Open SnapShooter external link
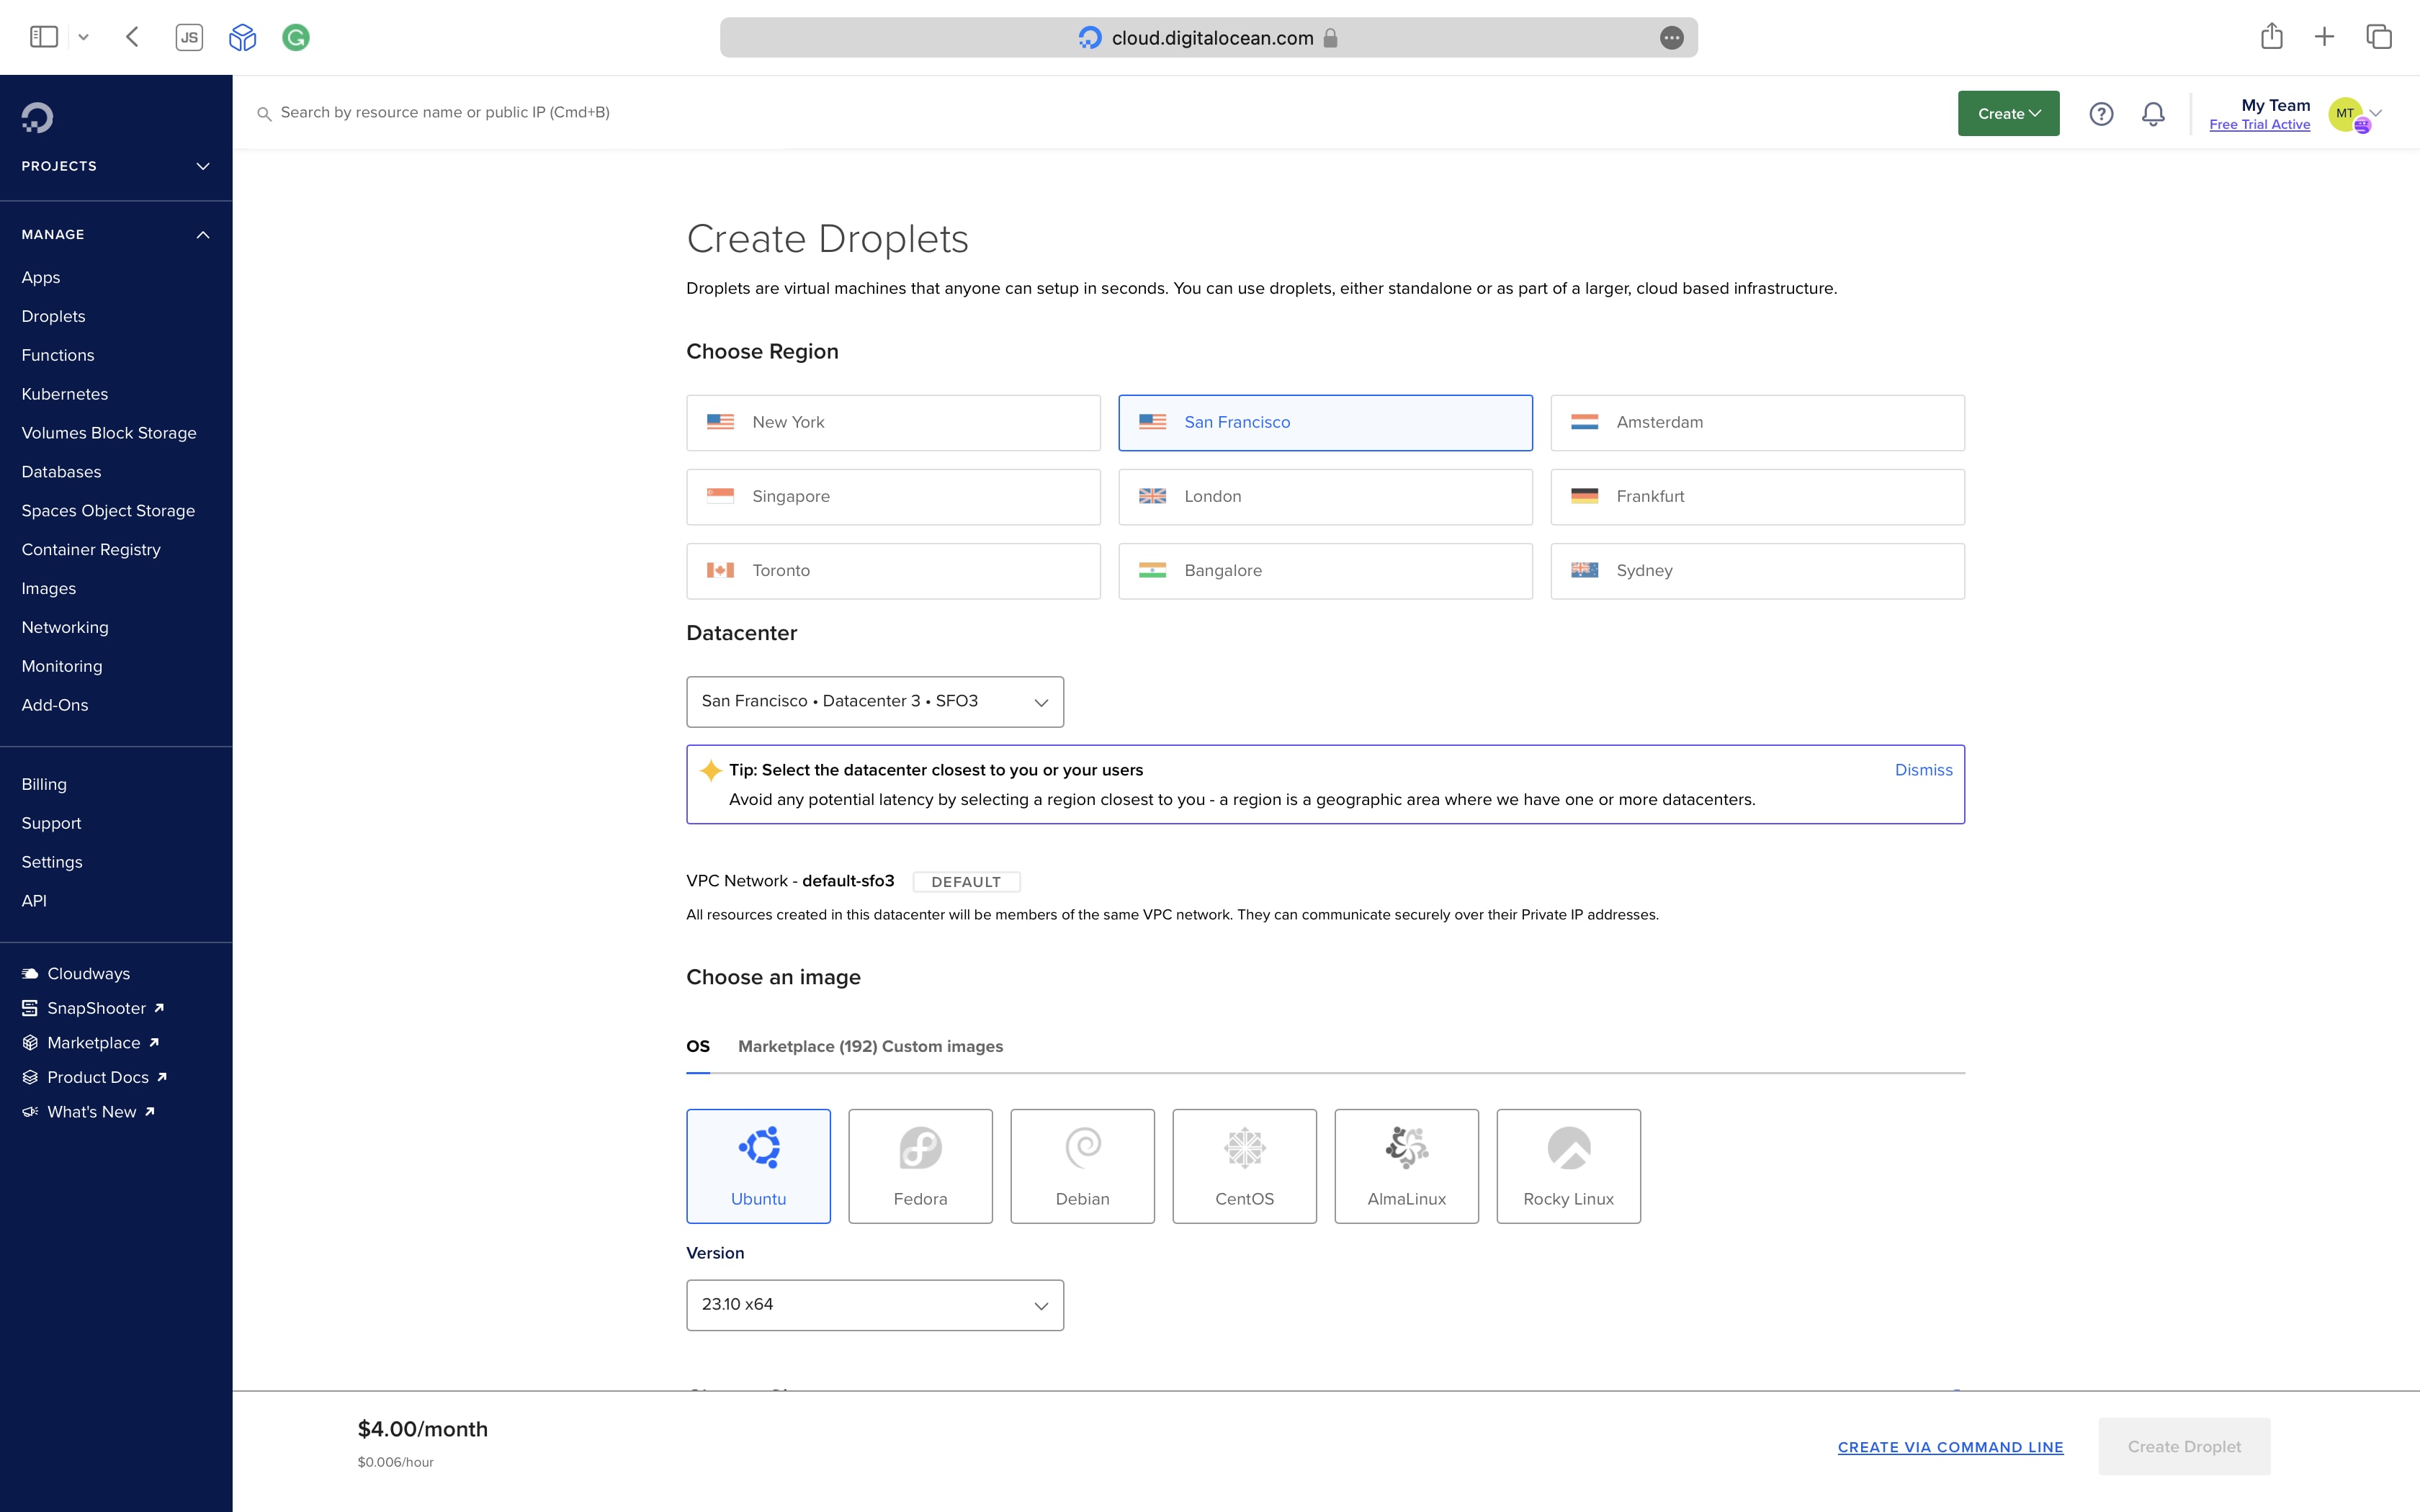The image size is (2420, 1512). (x=93, y=1008)
